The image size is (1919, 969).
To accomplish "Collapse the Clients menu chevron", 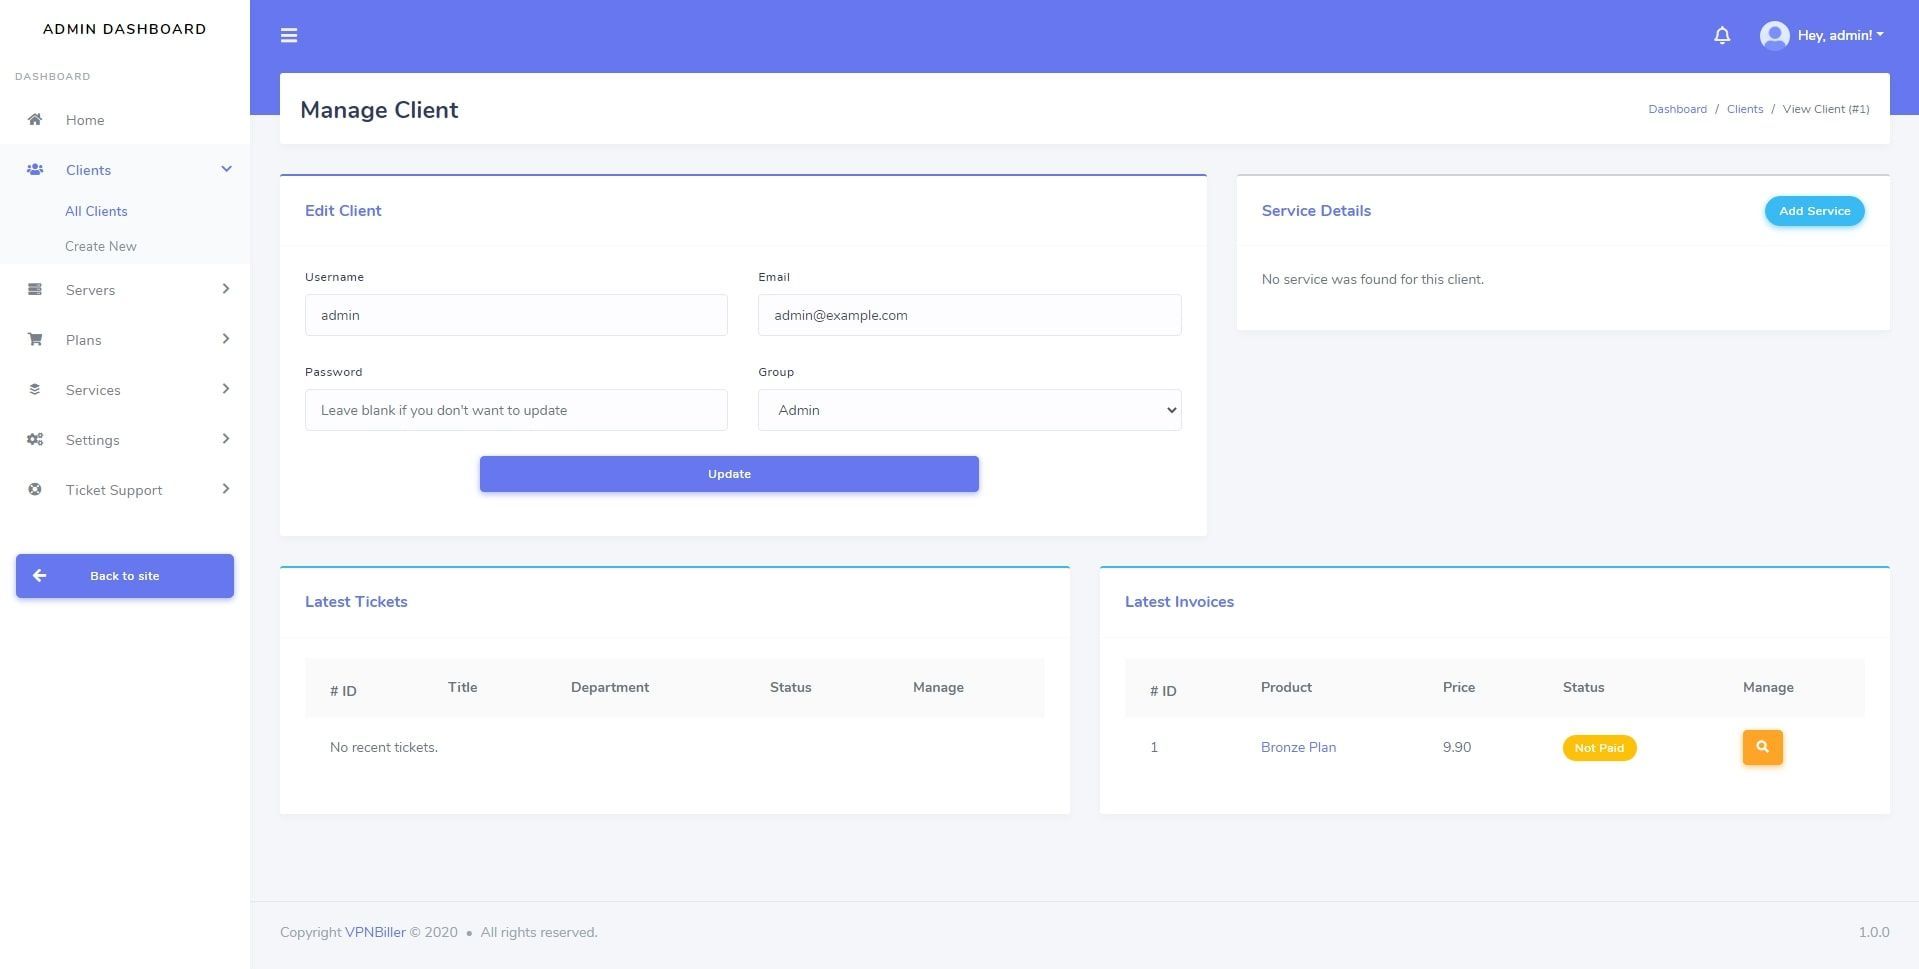I will point(226,169).
